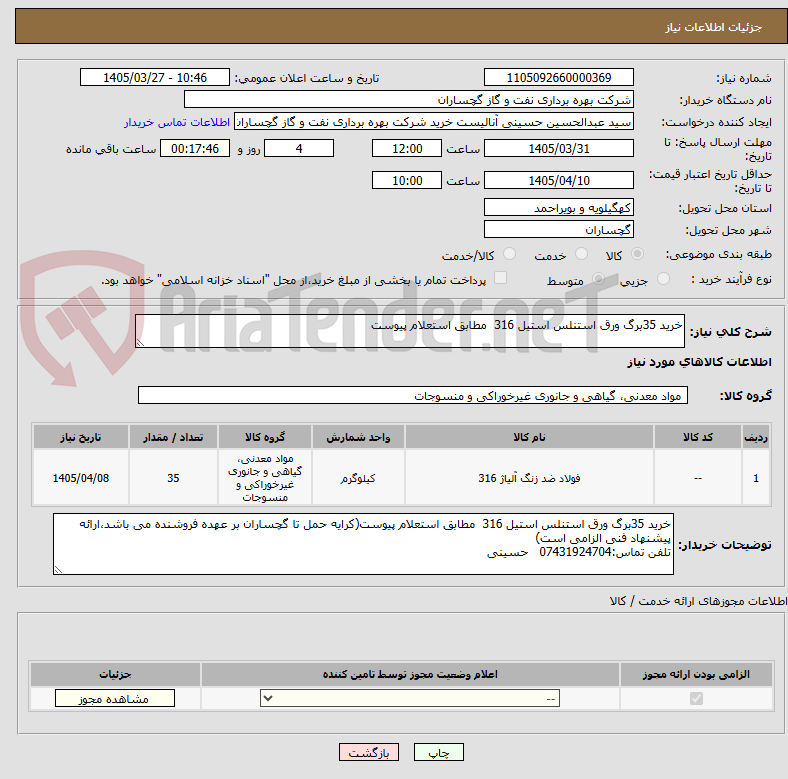Click the فولاد ضد زنگ آلیاژ 316 cell
The image size is (788, 779).
pyautogui.click(x=529, y=477)
